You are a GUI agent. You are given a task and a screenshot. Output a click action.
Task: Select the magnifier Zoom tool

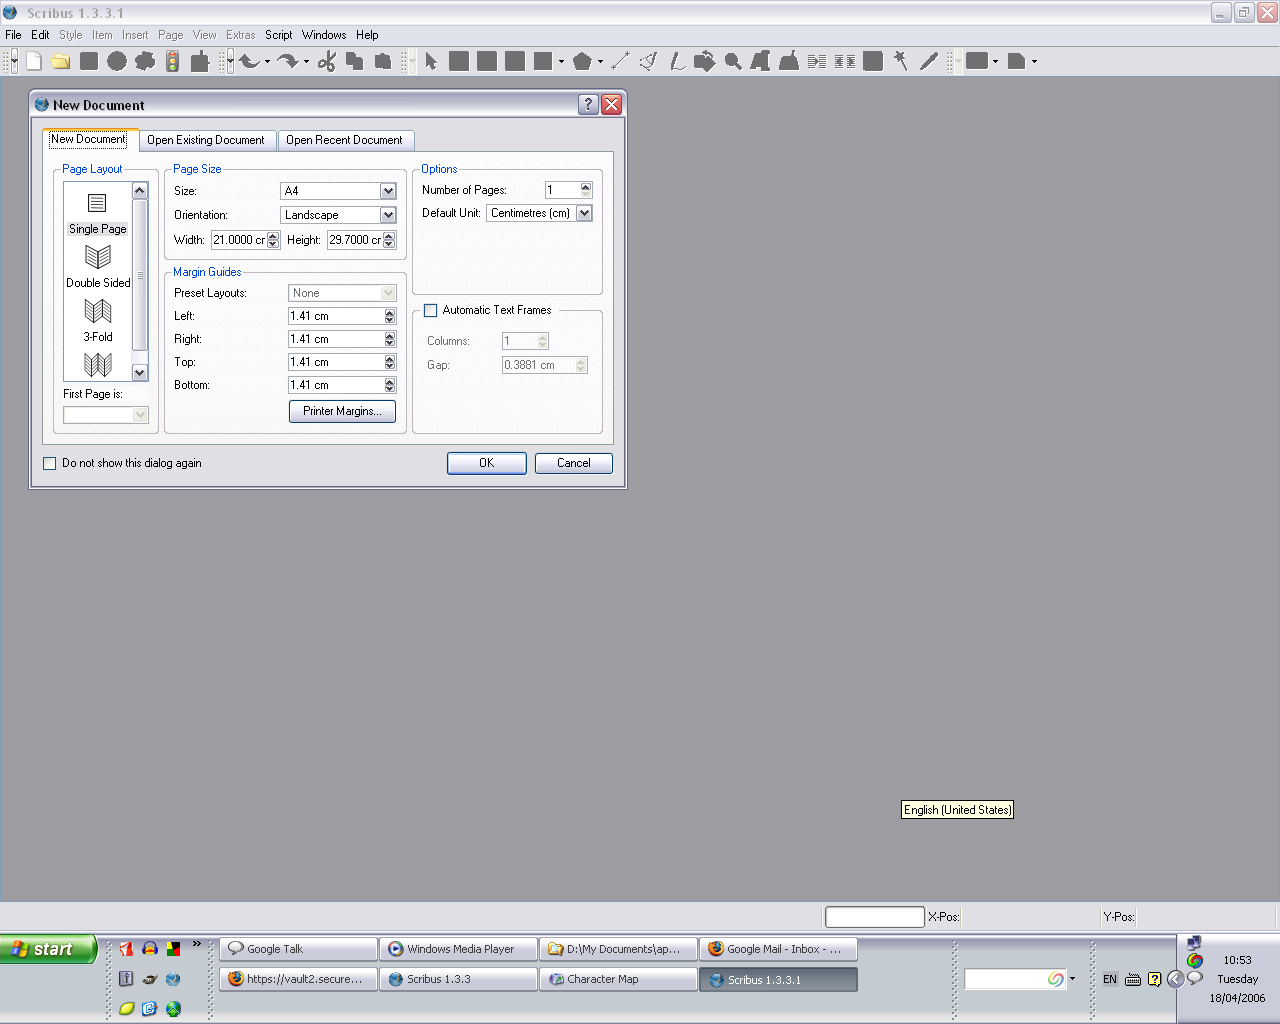733,62
